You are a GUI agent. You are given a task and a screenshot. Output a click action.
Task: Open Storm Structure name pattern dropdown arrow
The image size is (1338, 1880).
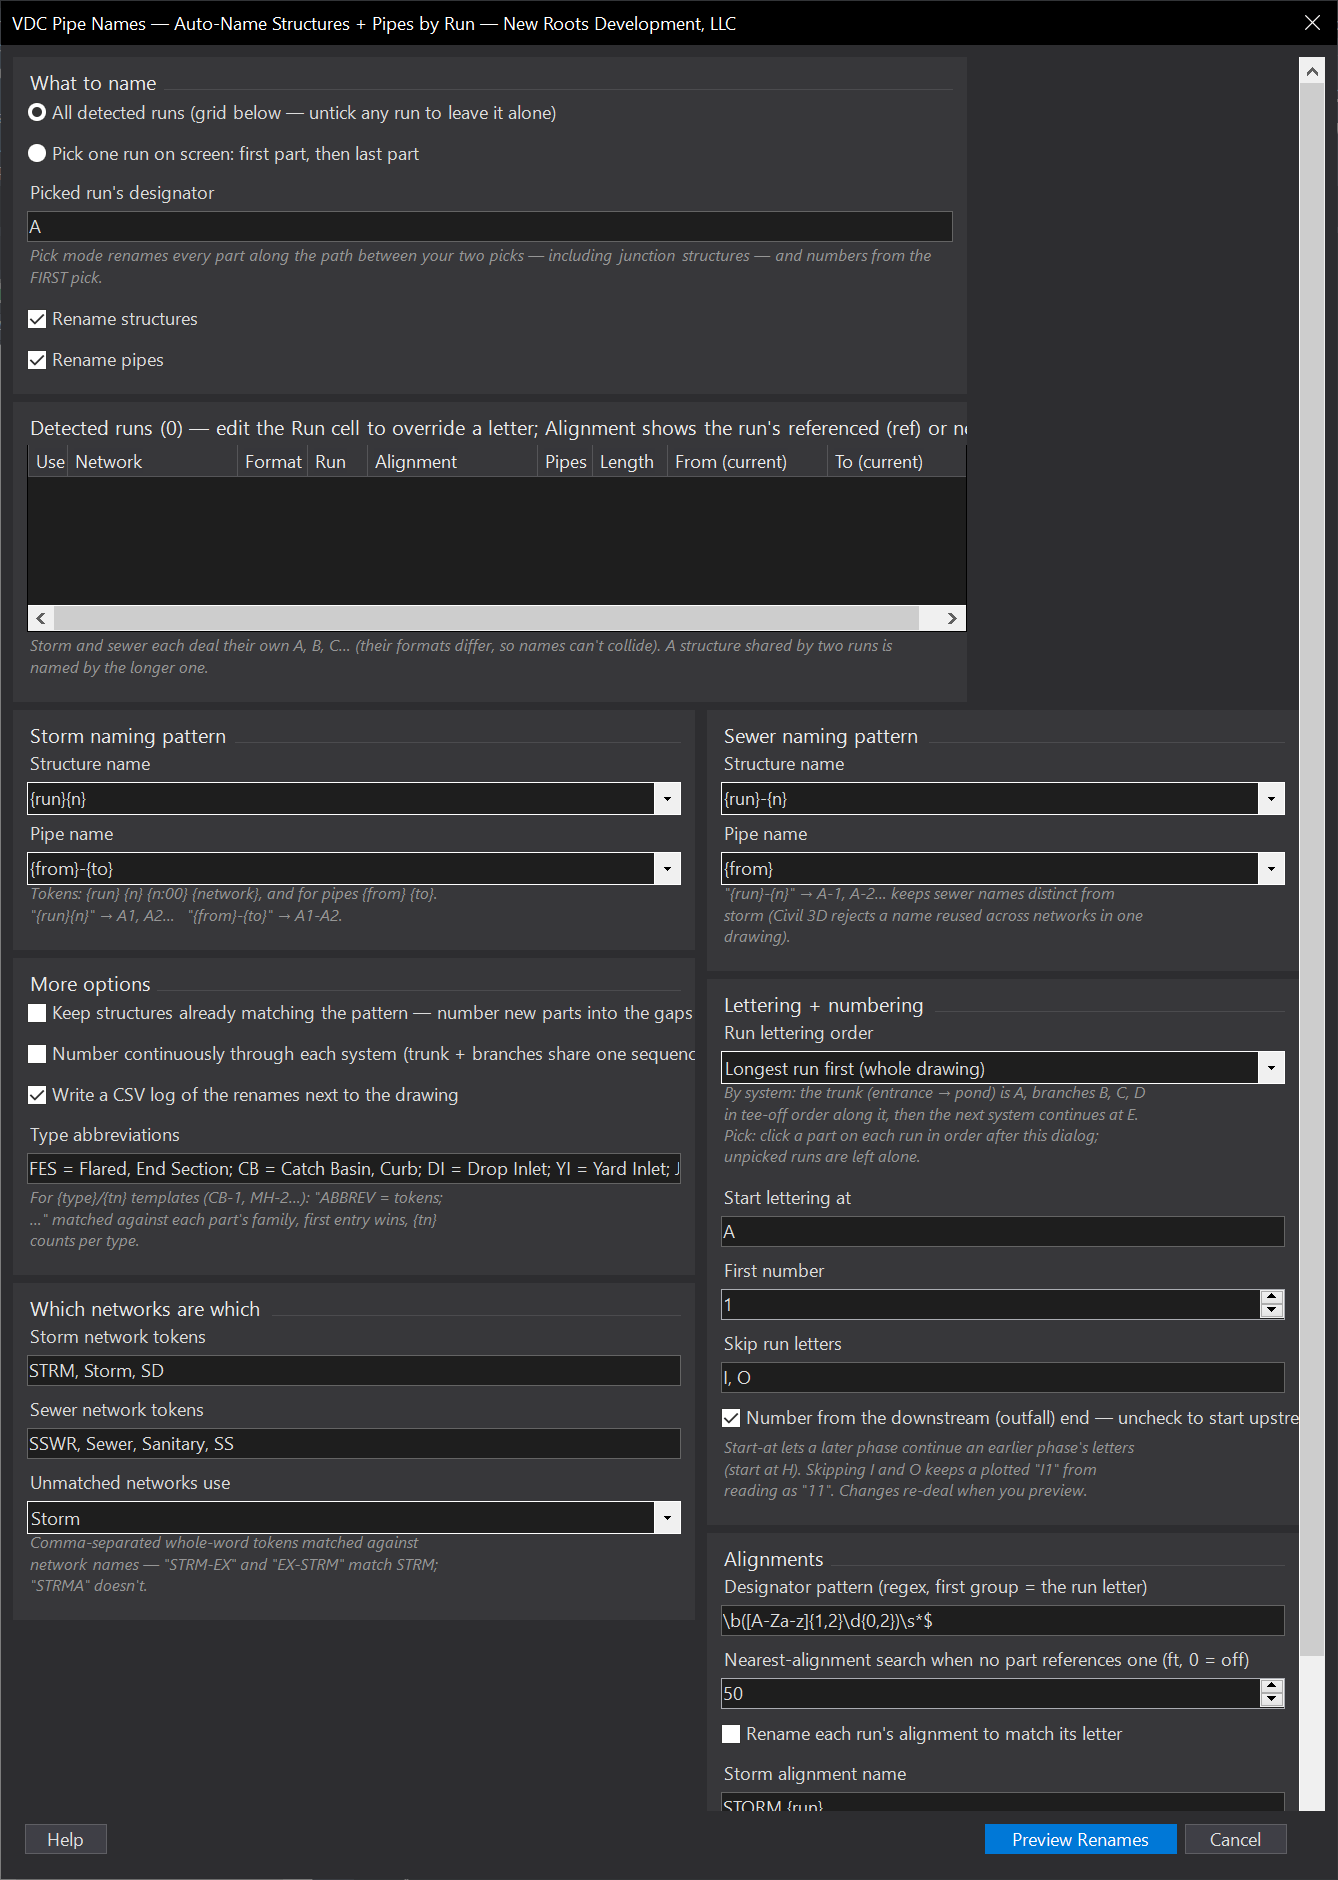point(667,799)
